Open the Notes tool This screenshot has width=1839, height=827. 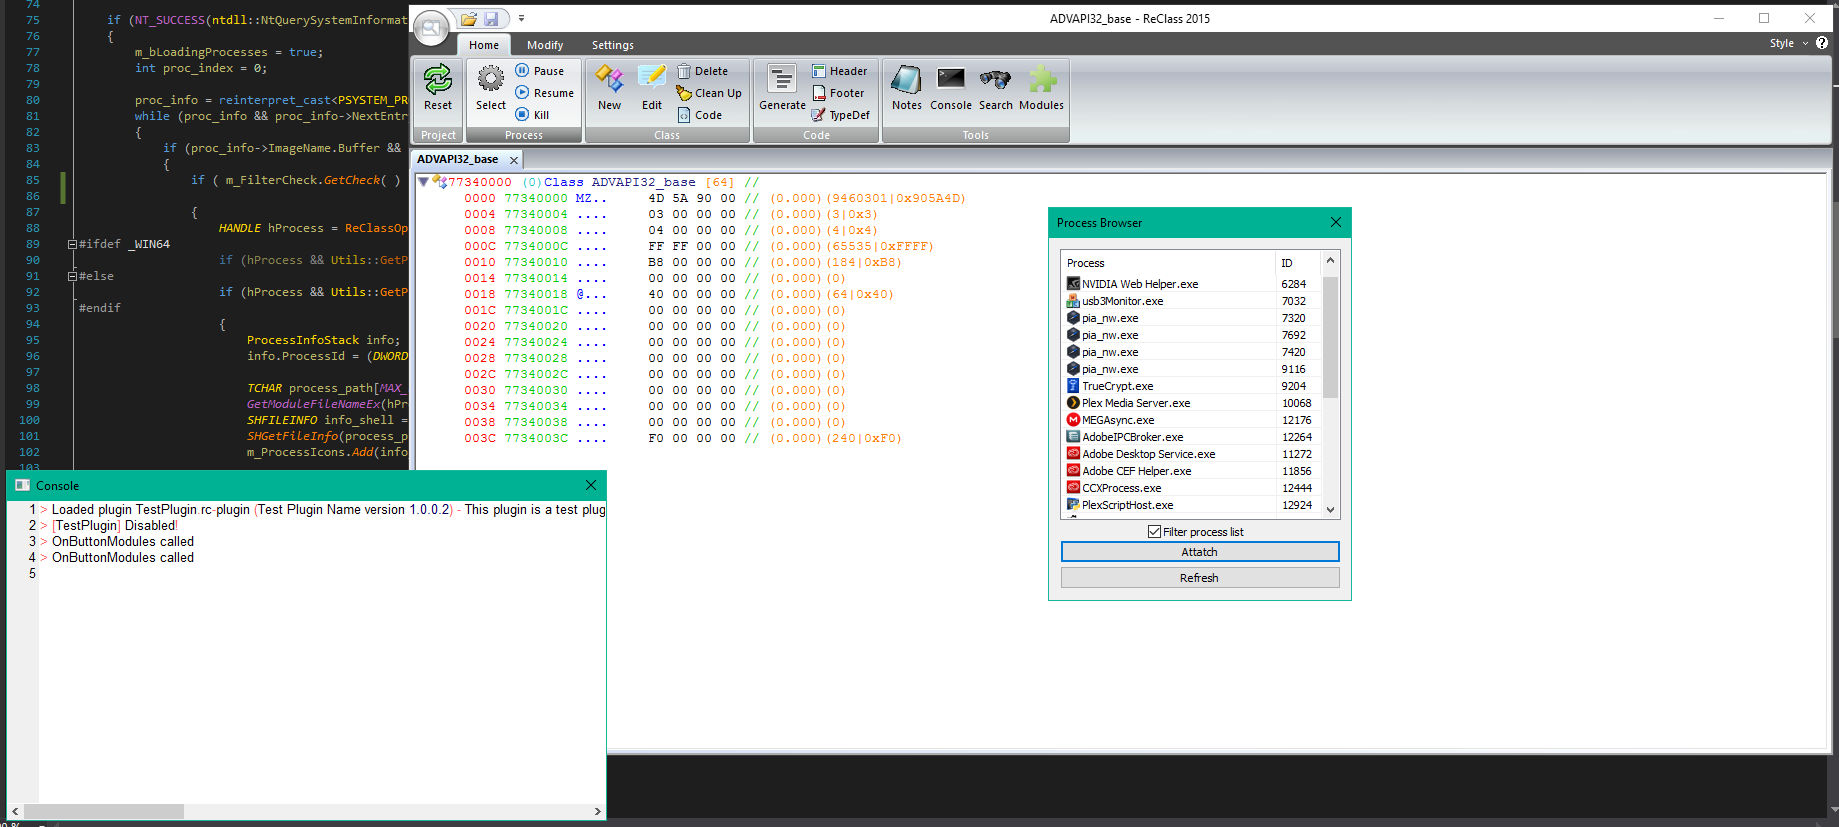click(907, 80)
